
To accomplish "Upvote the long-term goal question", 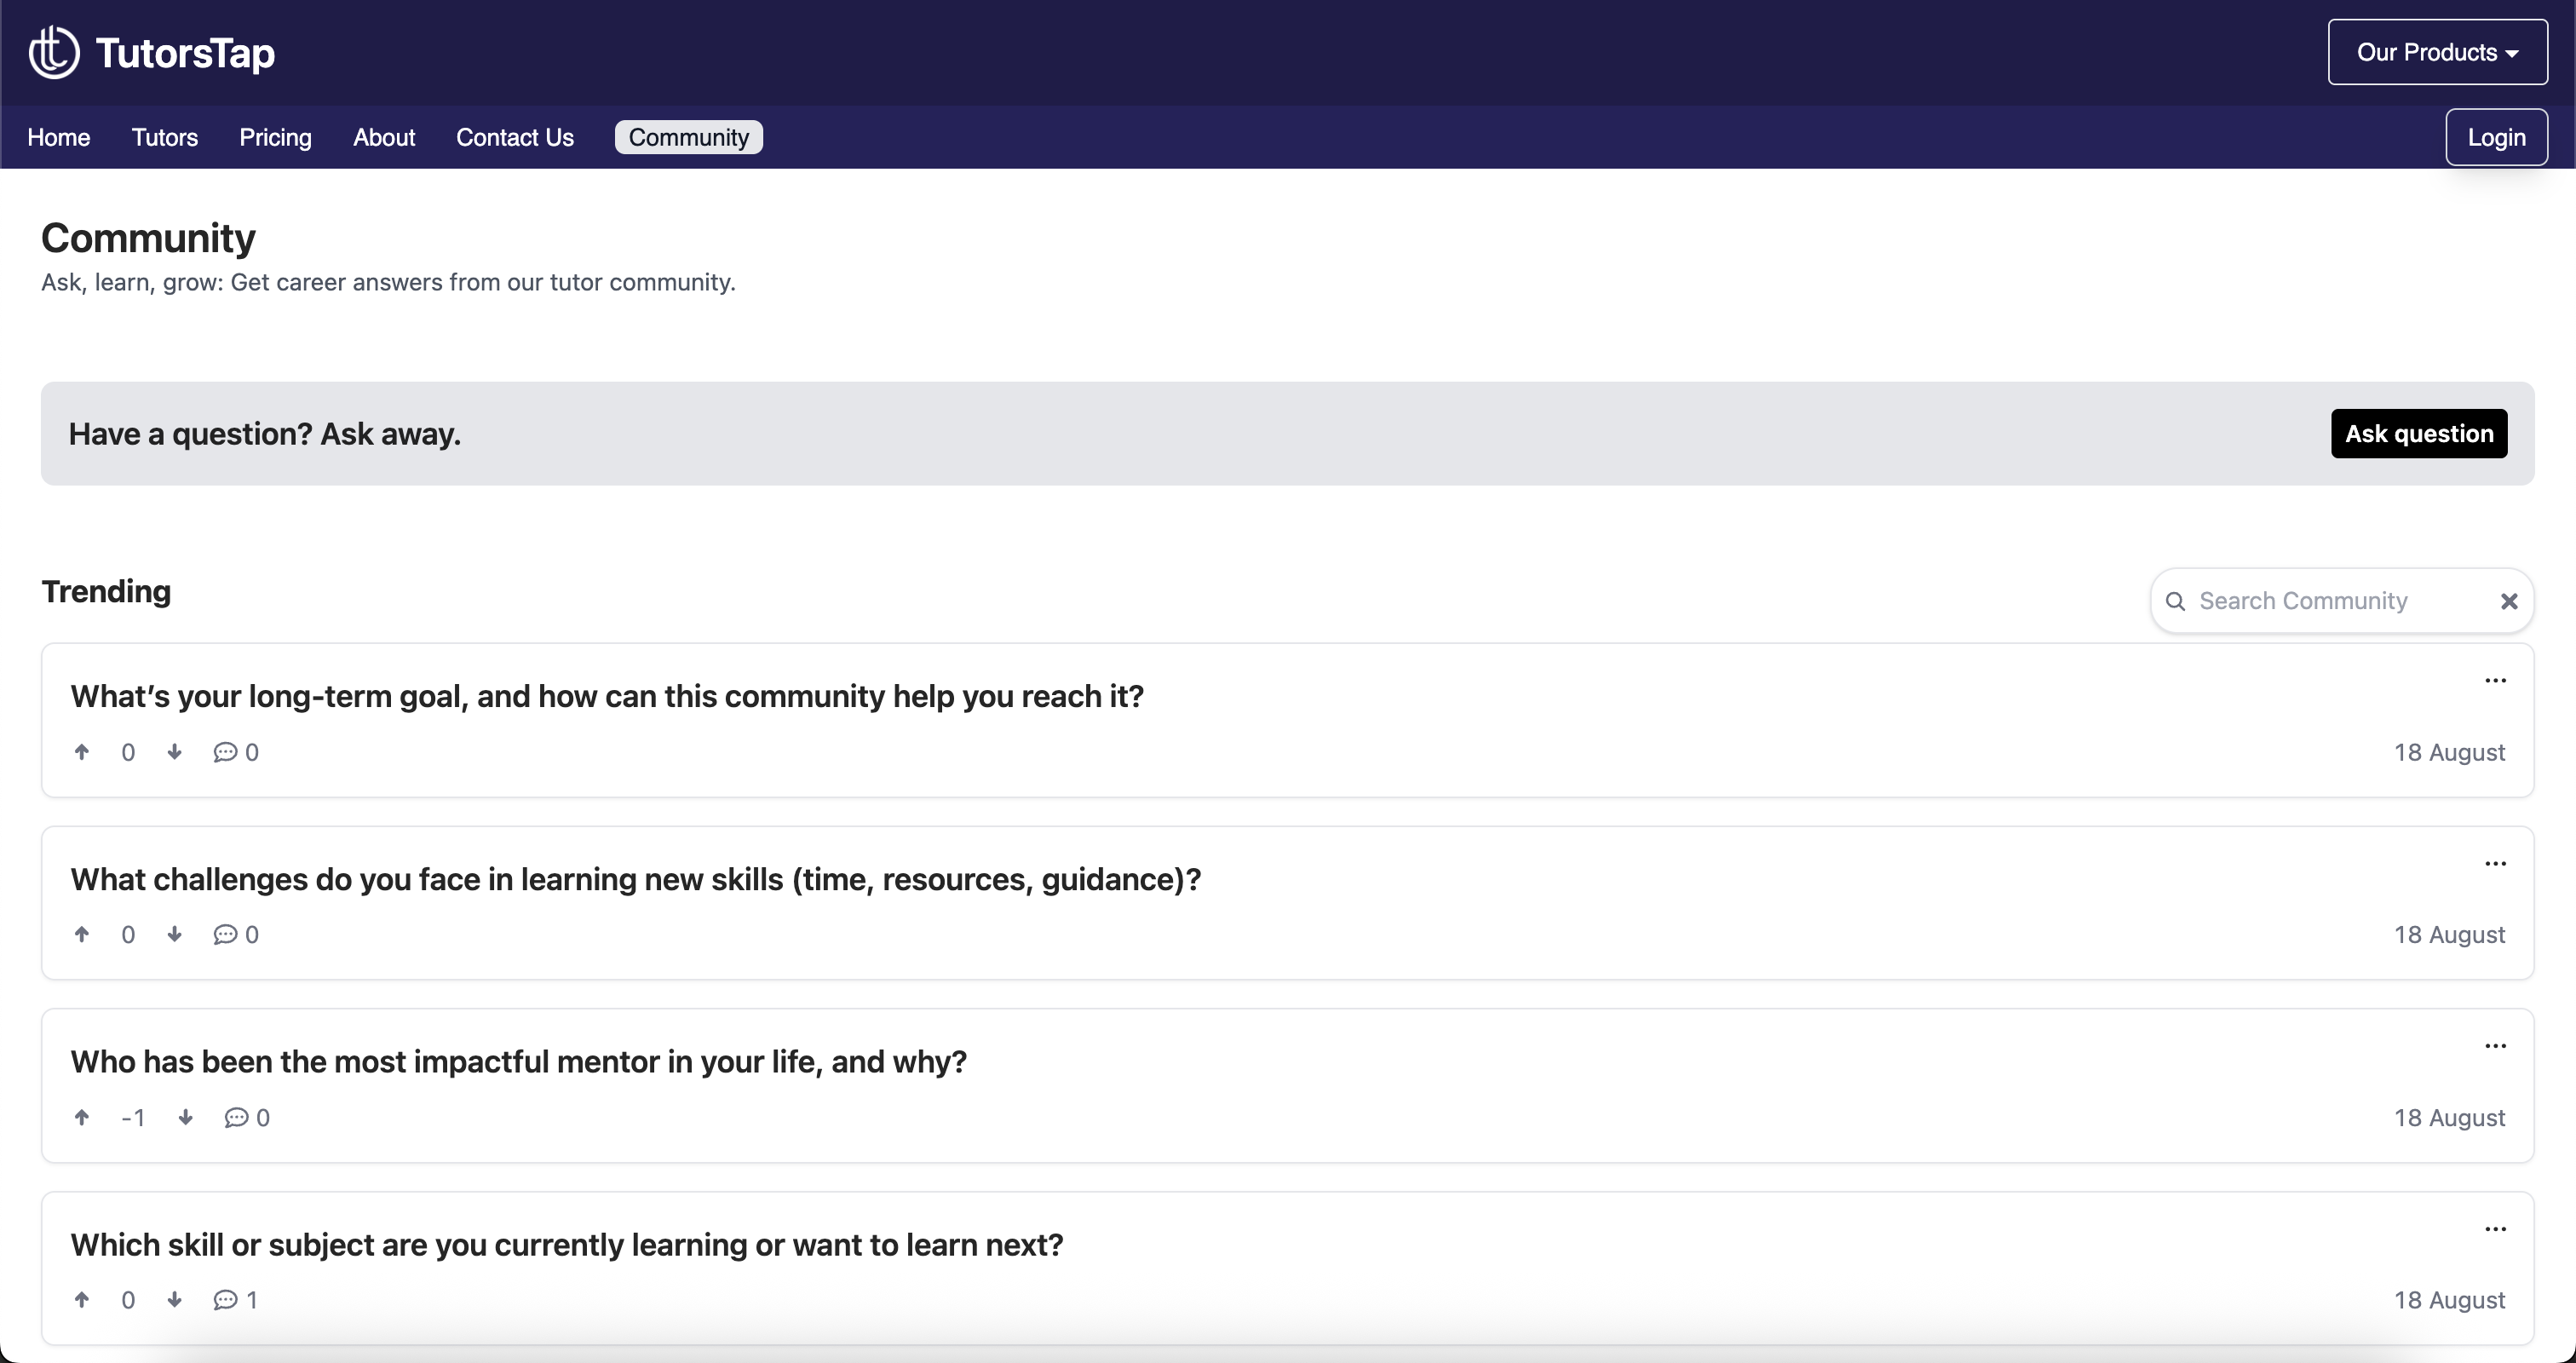I will pos(83,752).
